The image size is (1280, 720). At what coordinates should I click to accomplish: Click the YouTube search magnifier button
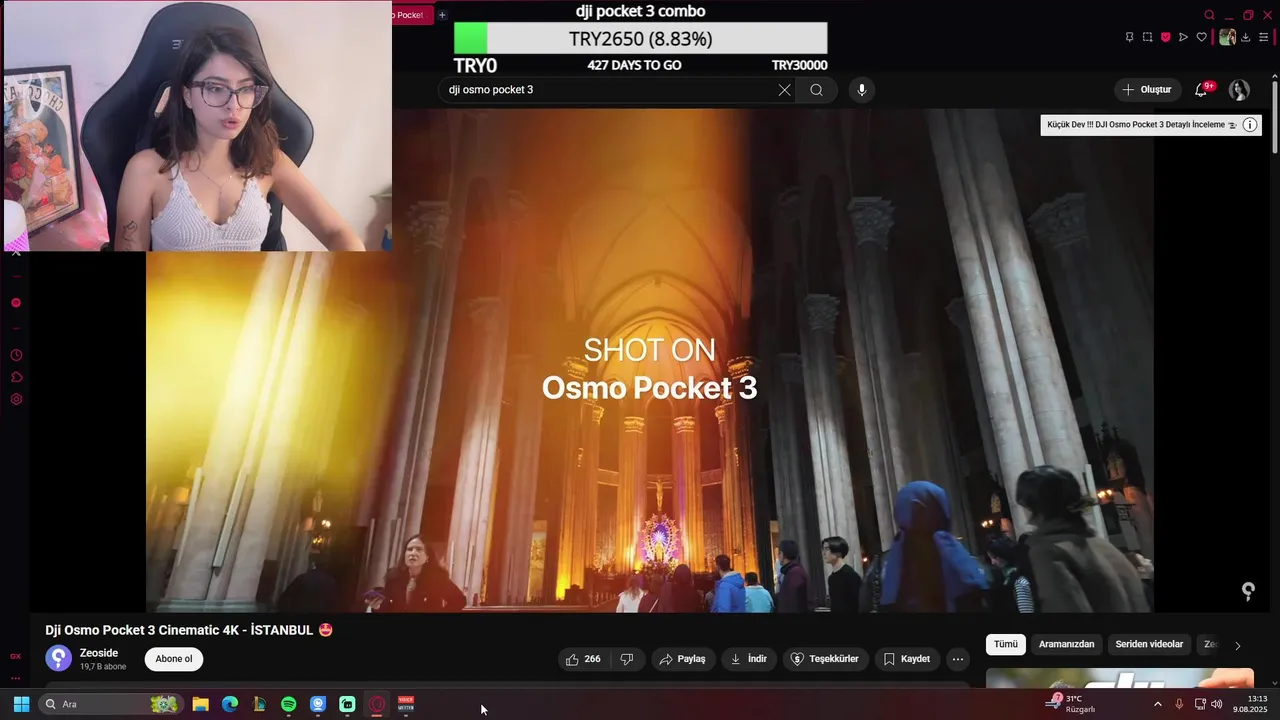pos(816,90)
